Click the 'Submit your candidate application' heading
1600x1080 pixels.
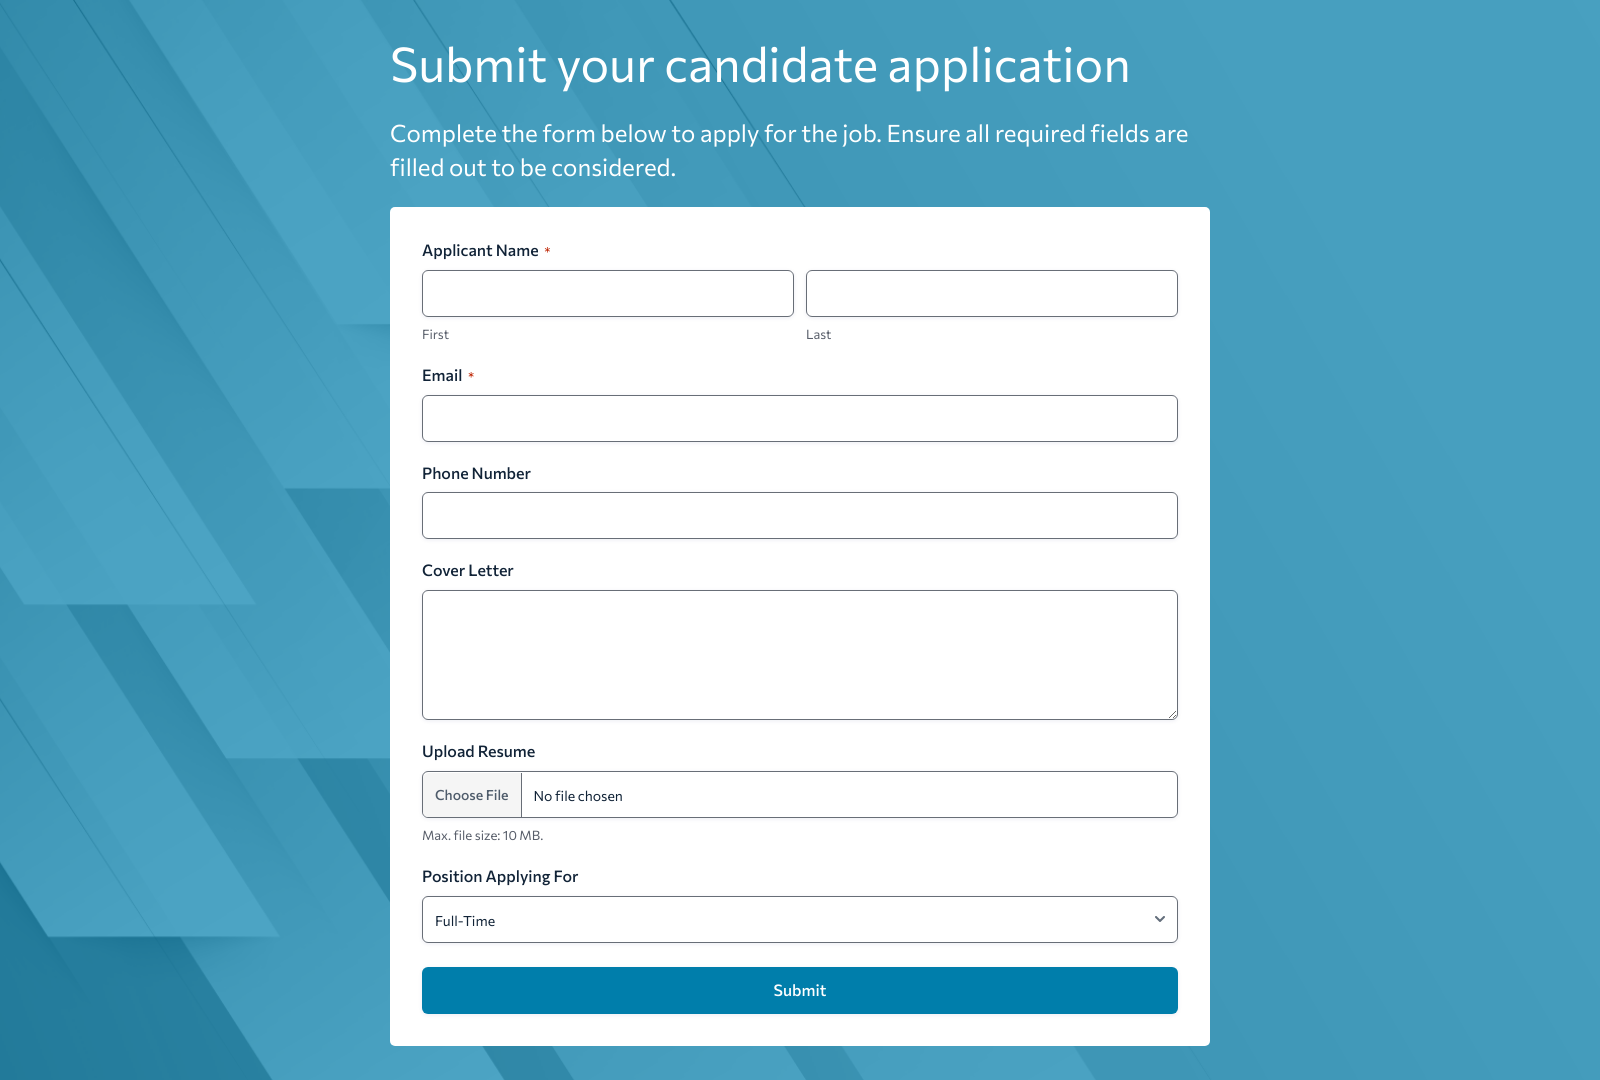click(x=759, y=66)
